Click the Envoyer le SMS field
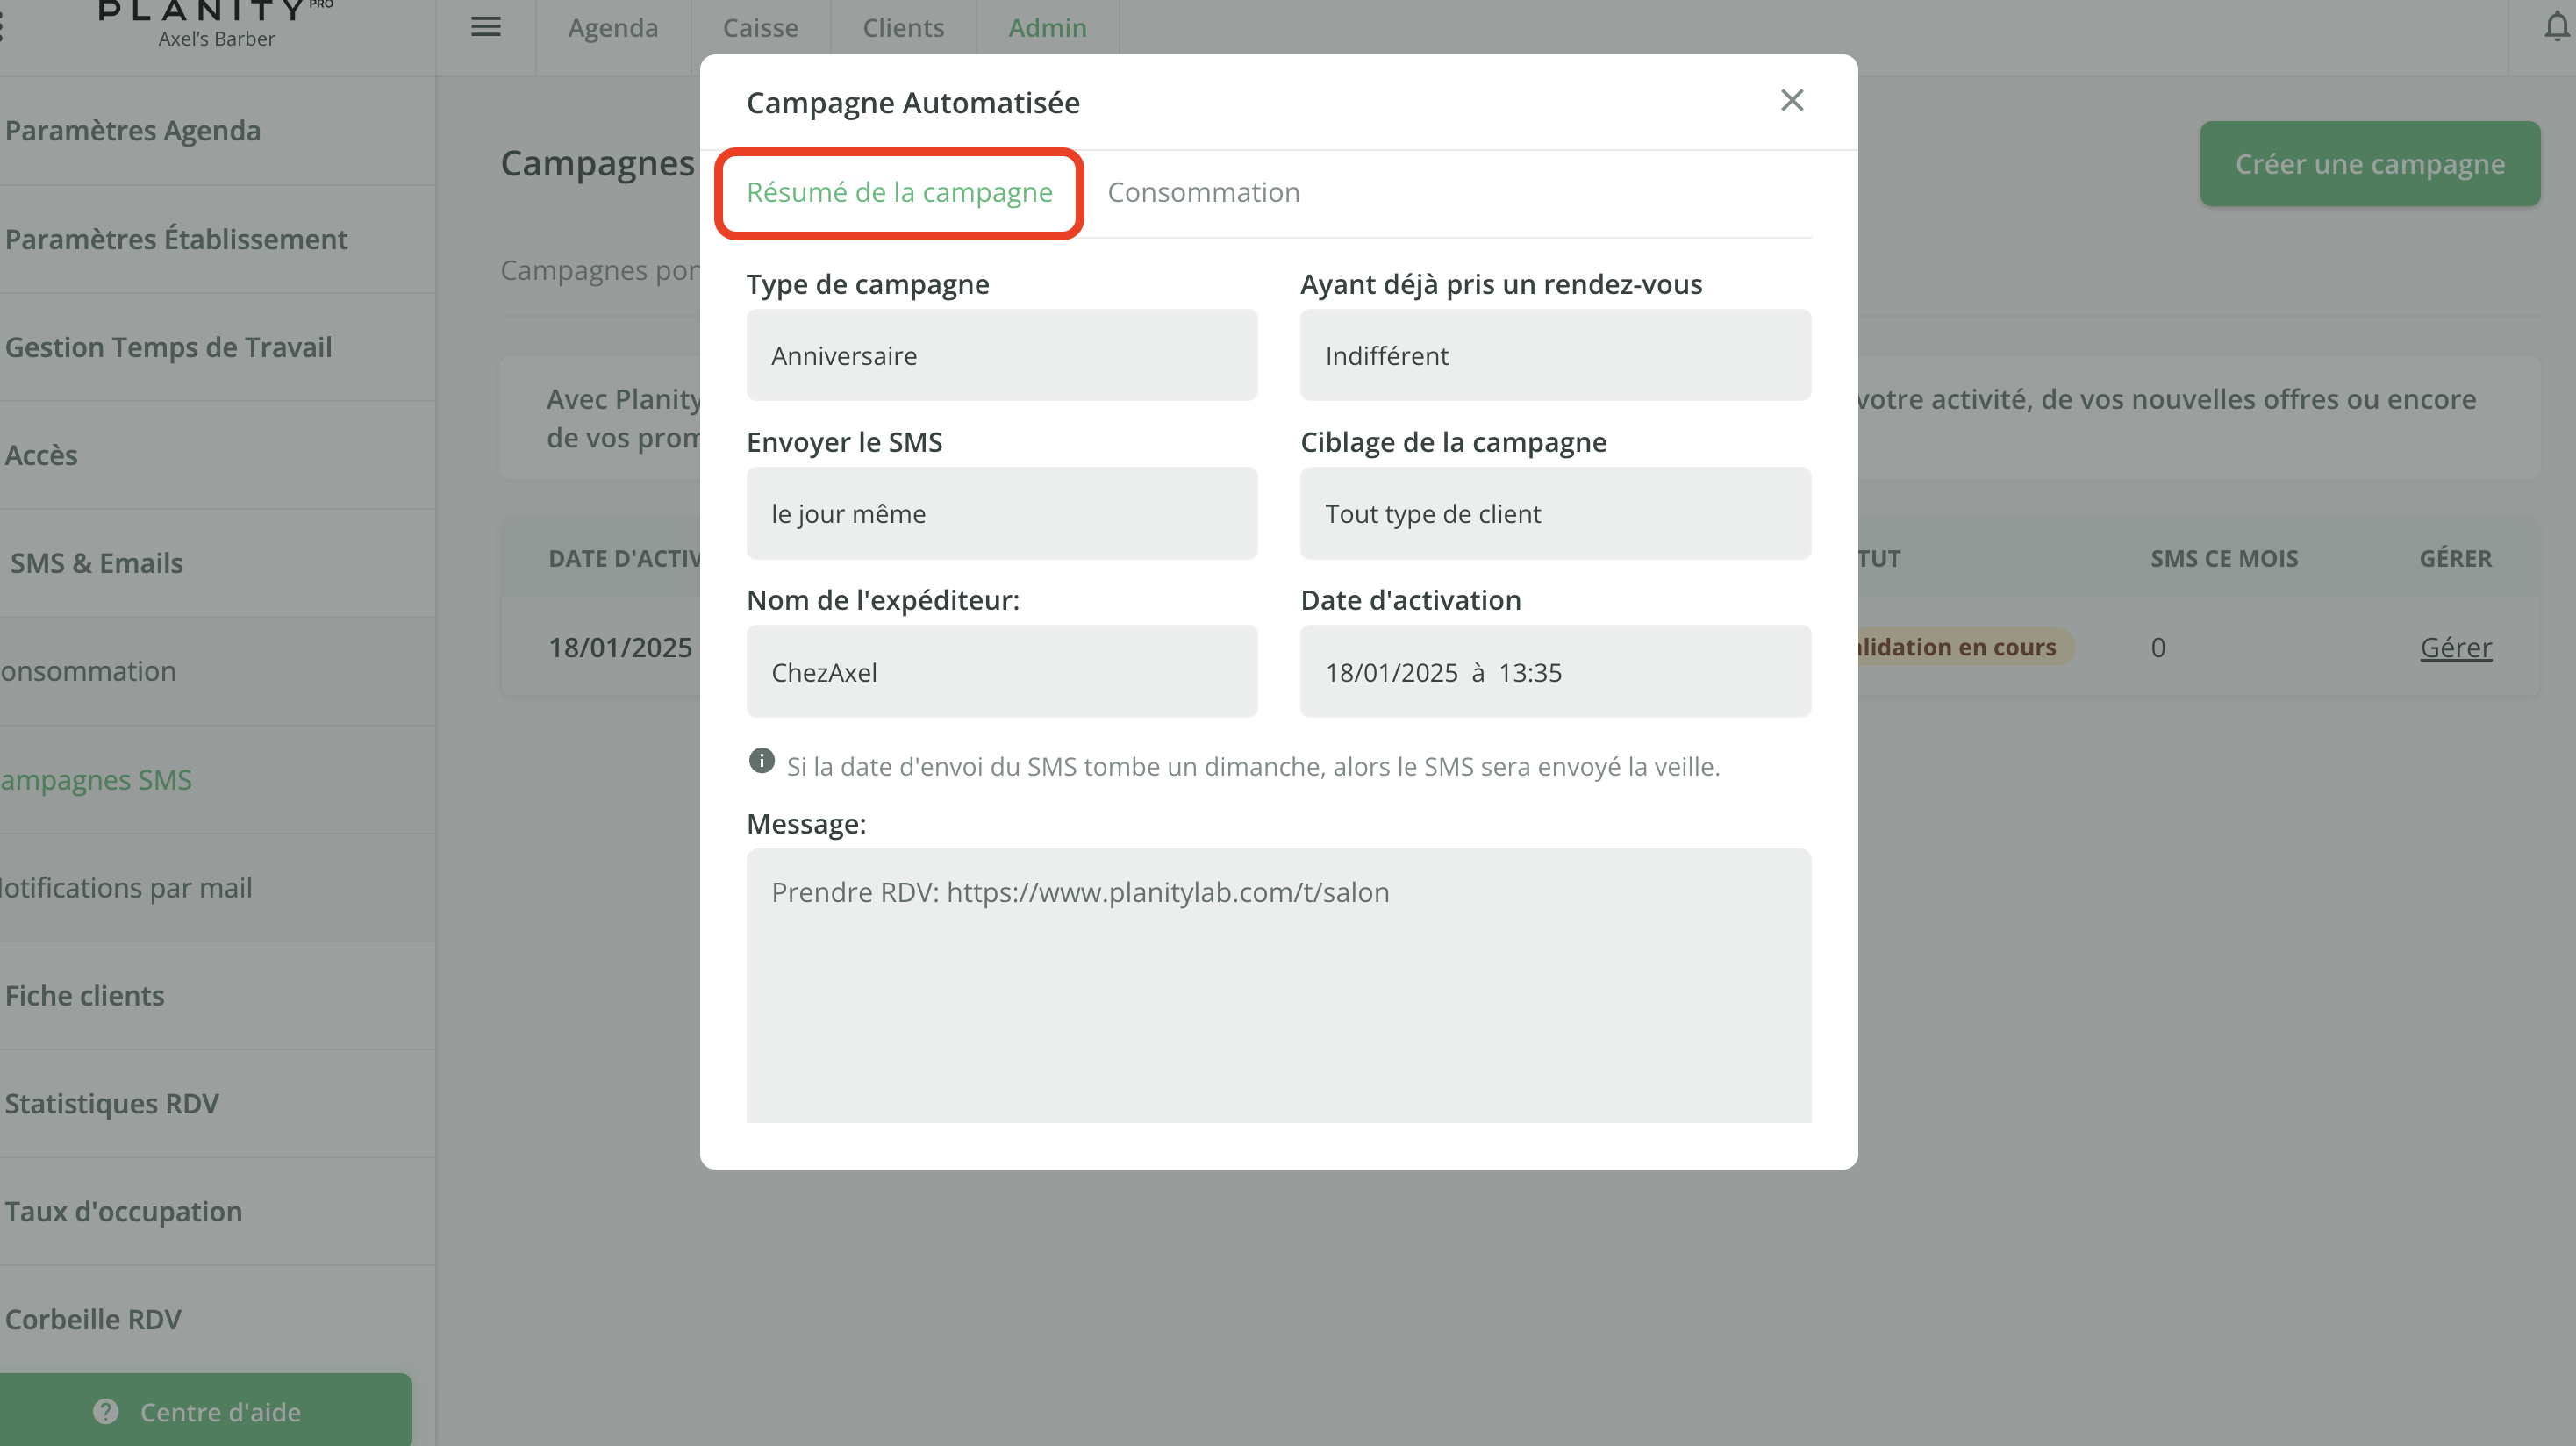Screen dimensions: 2576x1446 point(1001,513)
